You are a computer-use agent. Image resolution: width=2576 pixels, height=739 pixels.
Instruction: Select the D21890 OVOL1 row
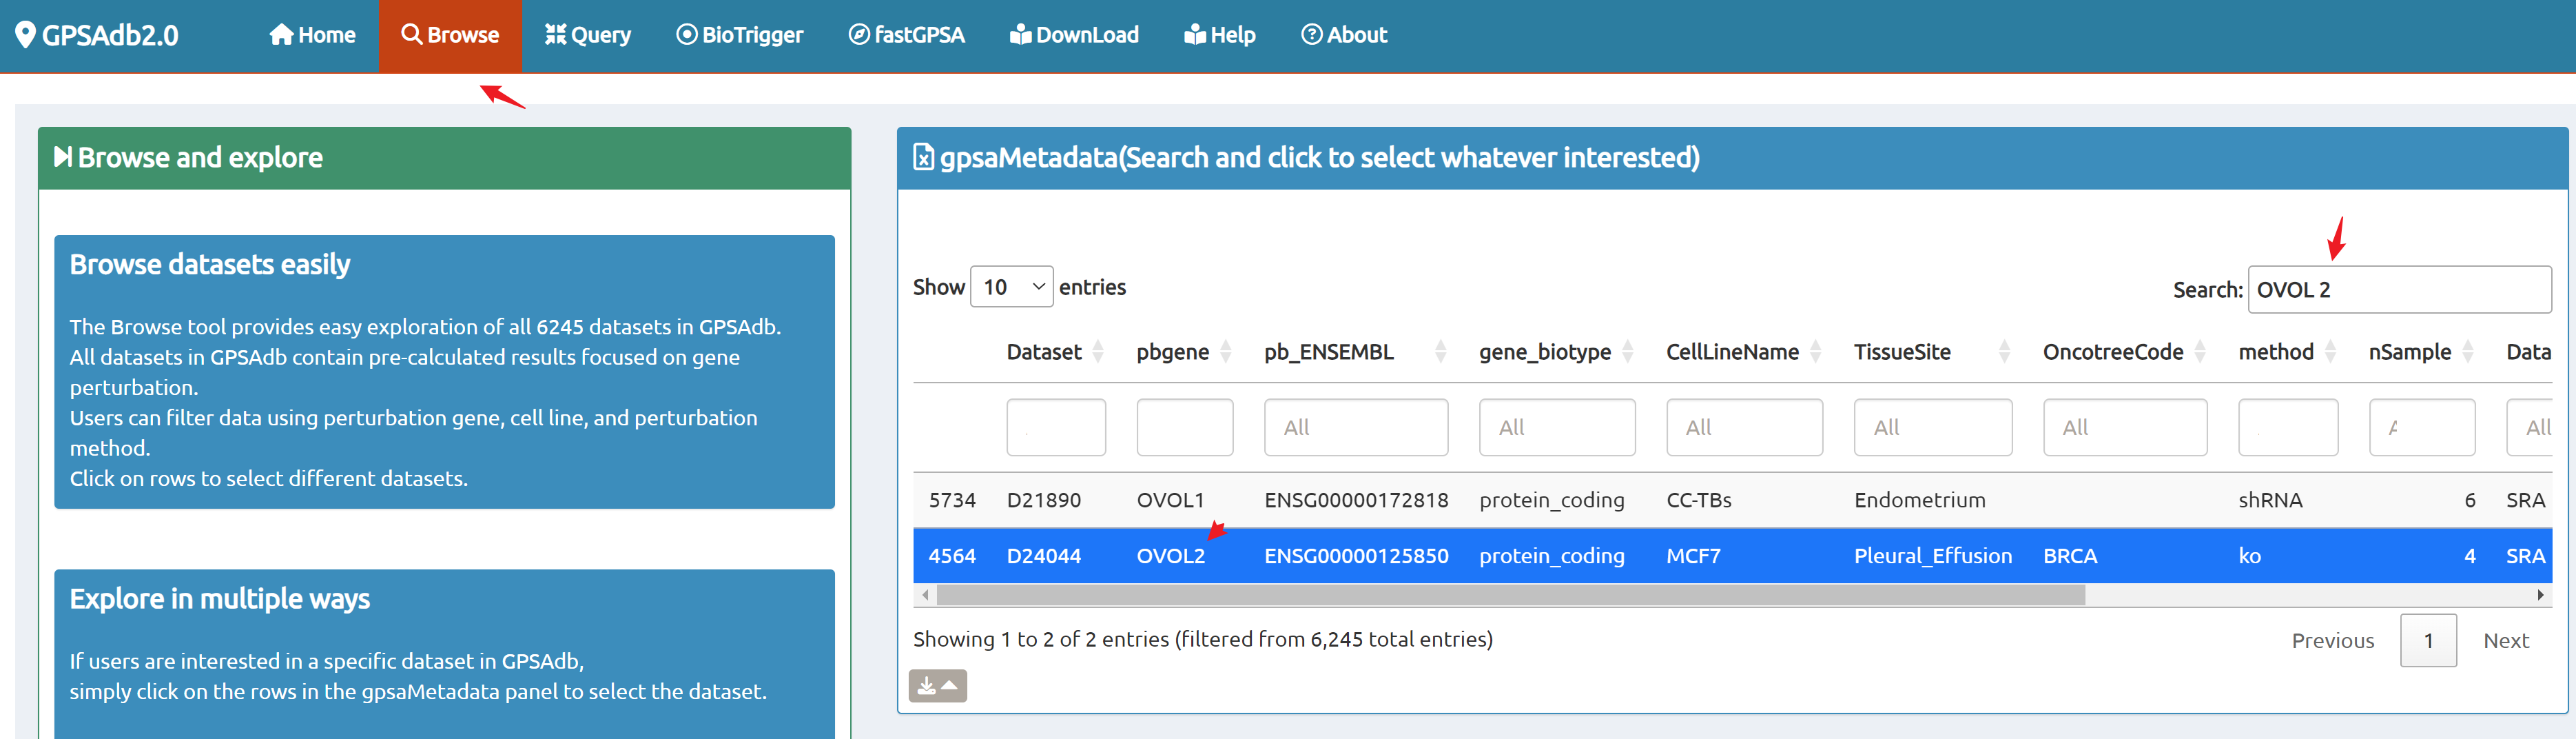coord(1732,500)
